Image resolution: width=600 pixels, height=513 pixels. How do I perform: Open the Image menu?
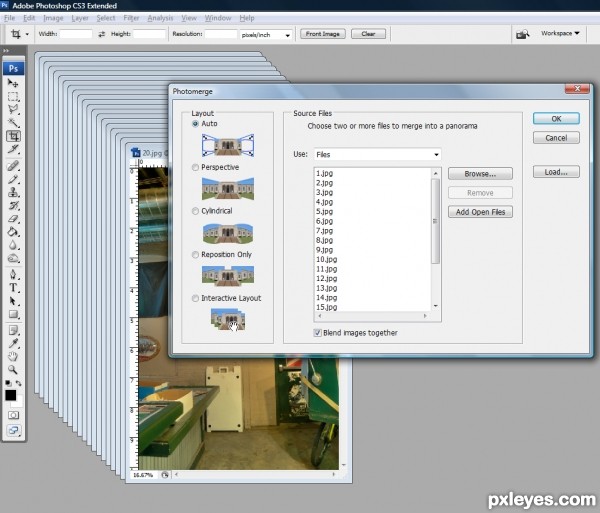tap(53, 18)
